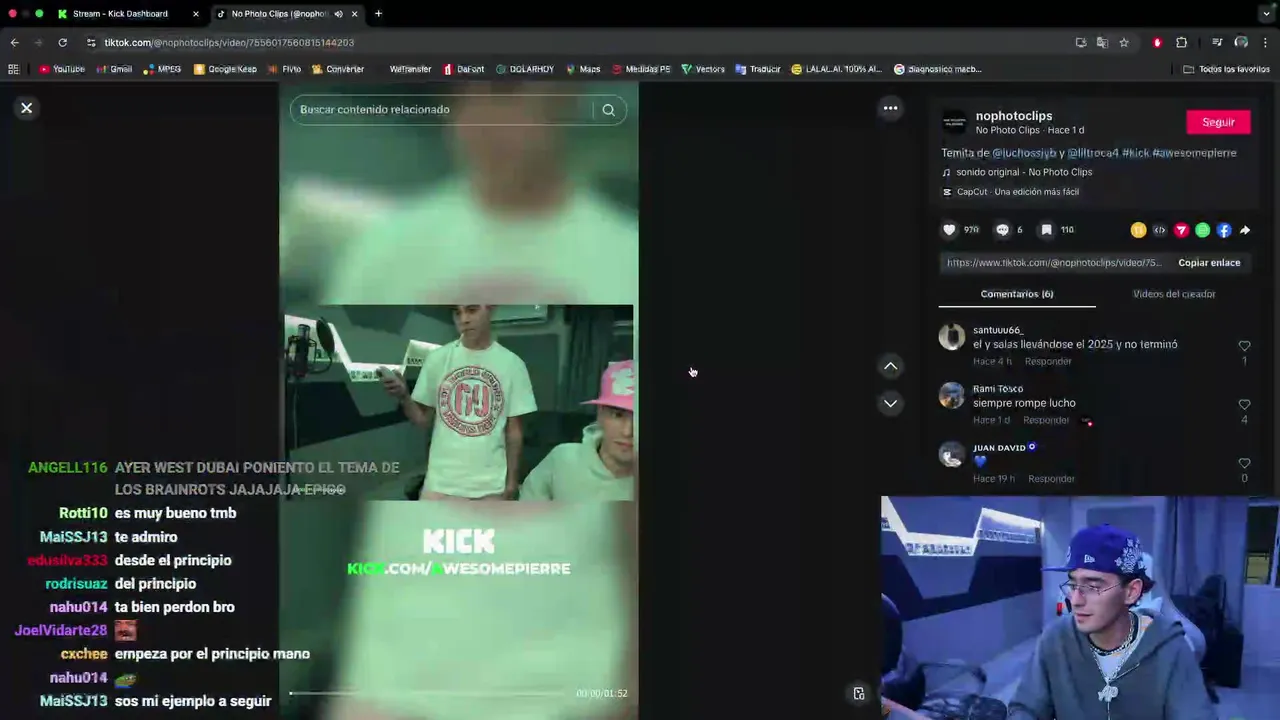
Task: Open the YouTube bookmark
Action: 61,69
